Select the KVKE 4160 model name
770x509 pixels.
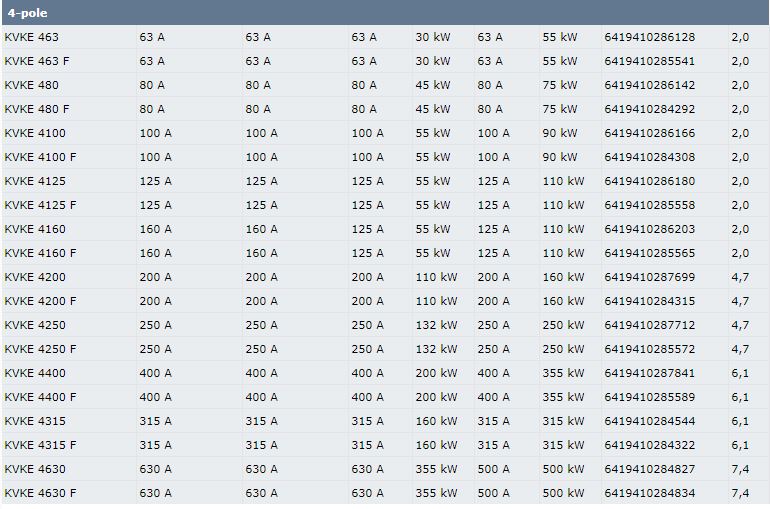pyautogui.click(x=35, y=230)
